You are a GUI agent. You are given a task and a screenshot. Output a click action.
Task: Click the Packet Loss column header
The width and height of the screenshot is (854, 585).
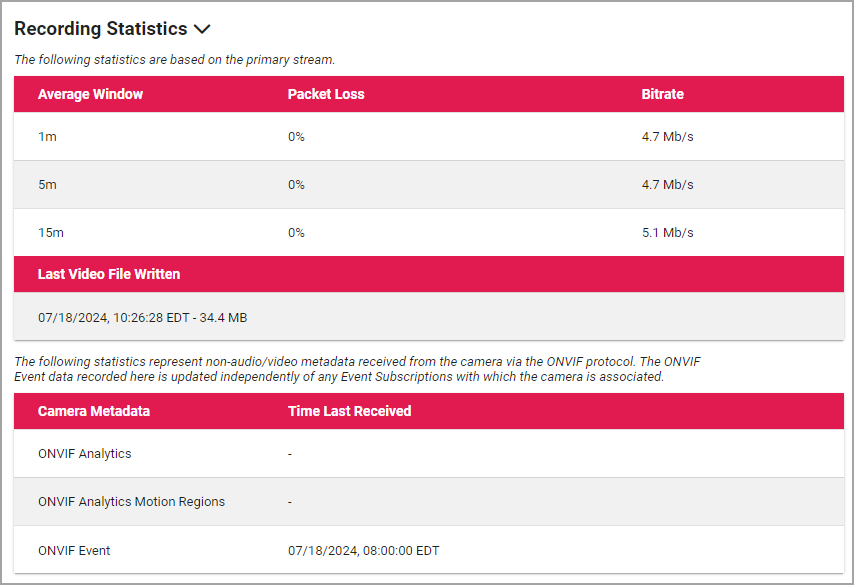[326, 94]
